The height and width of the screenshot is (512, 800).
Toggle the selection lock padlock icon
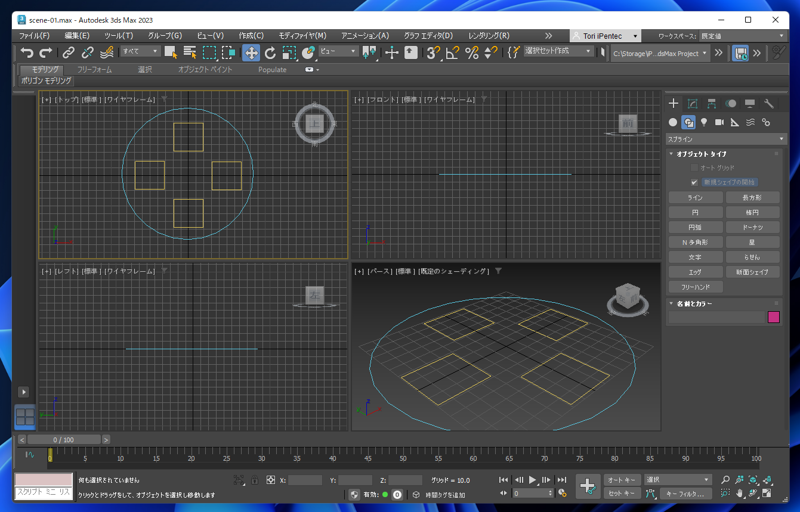click(x=255, y=480)
